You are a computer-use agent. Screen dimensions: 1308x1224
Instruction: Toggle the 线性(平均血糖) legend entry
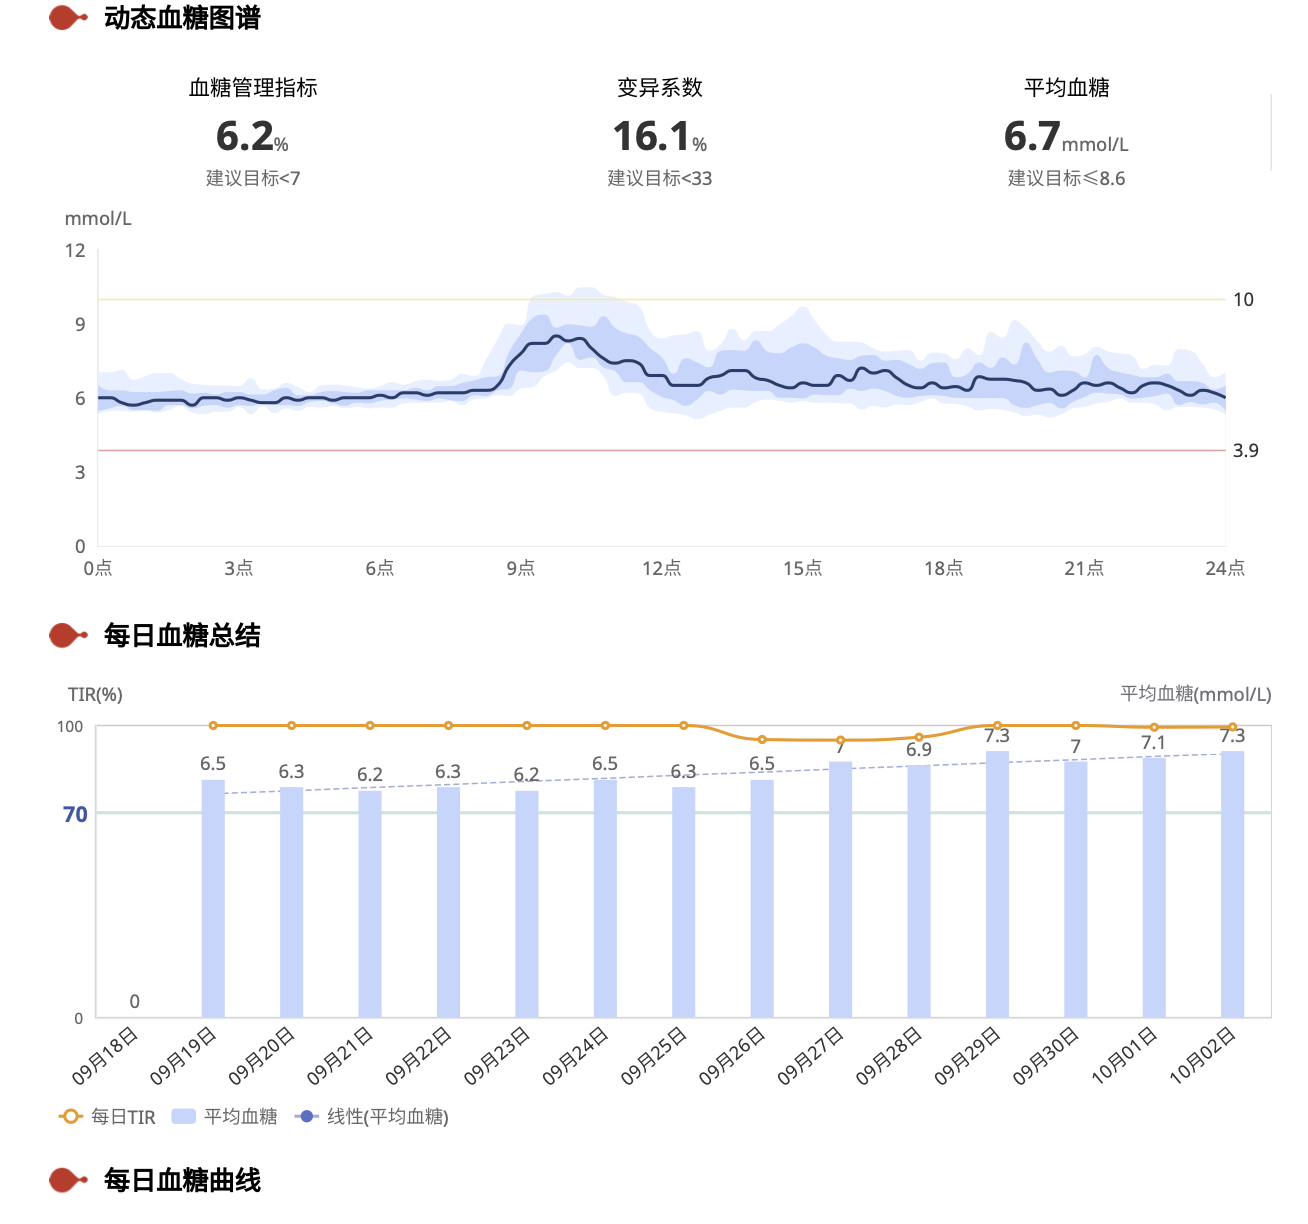[372, 1116]
